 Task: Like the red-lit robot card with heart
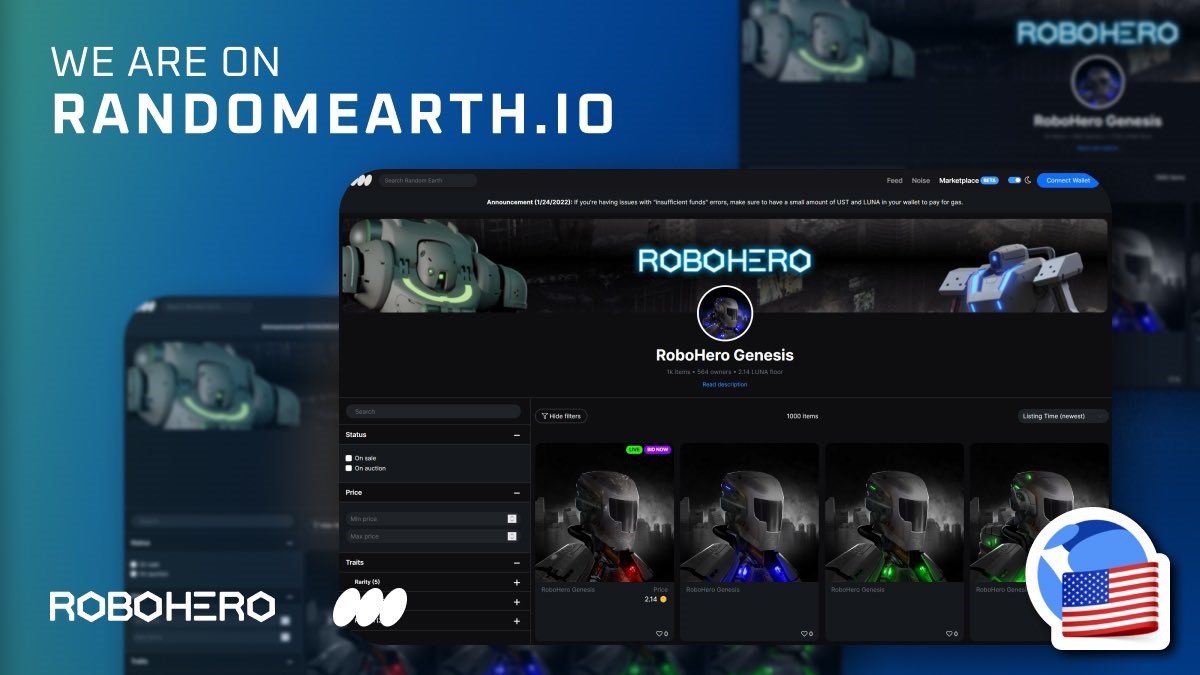[661, 634]
